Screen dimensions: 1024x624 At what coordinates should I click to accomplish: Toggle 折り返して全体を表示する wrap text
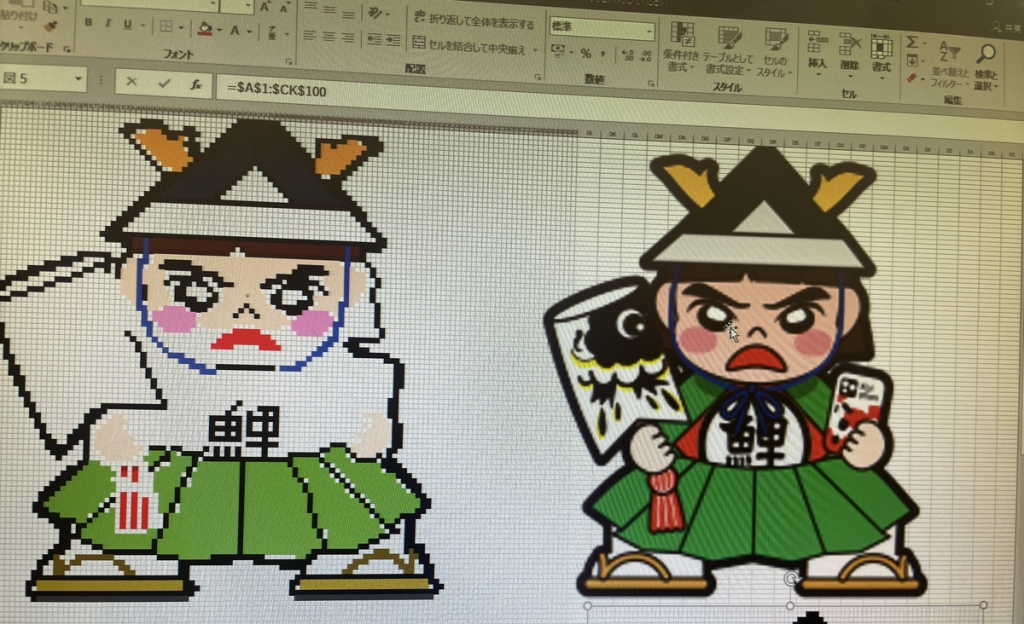click(474, 21)
